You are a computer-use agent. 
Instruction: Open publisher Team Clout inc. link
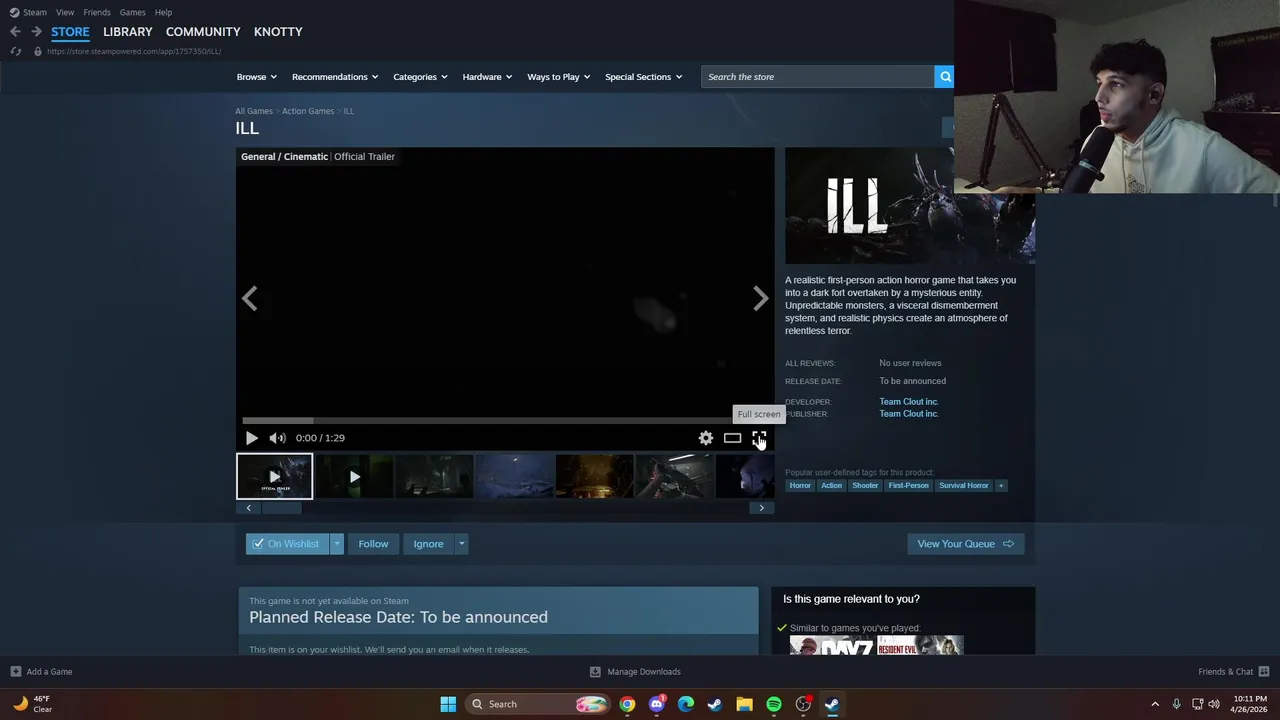click(909, 414)
